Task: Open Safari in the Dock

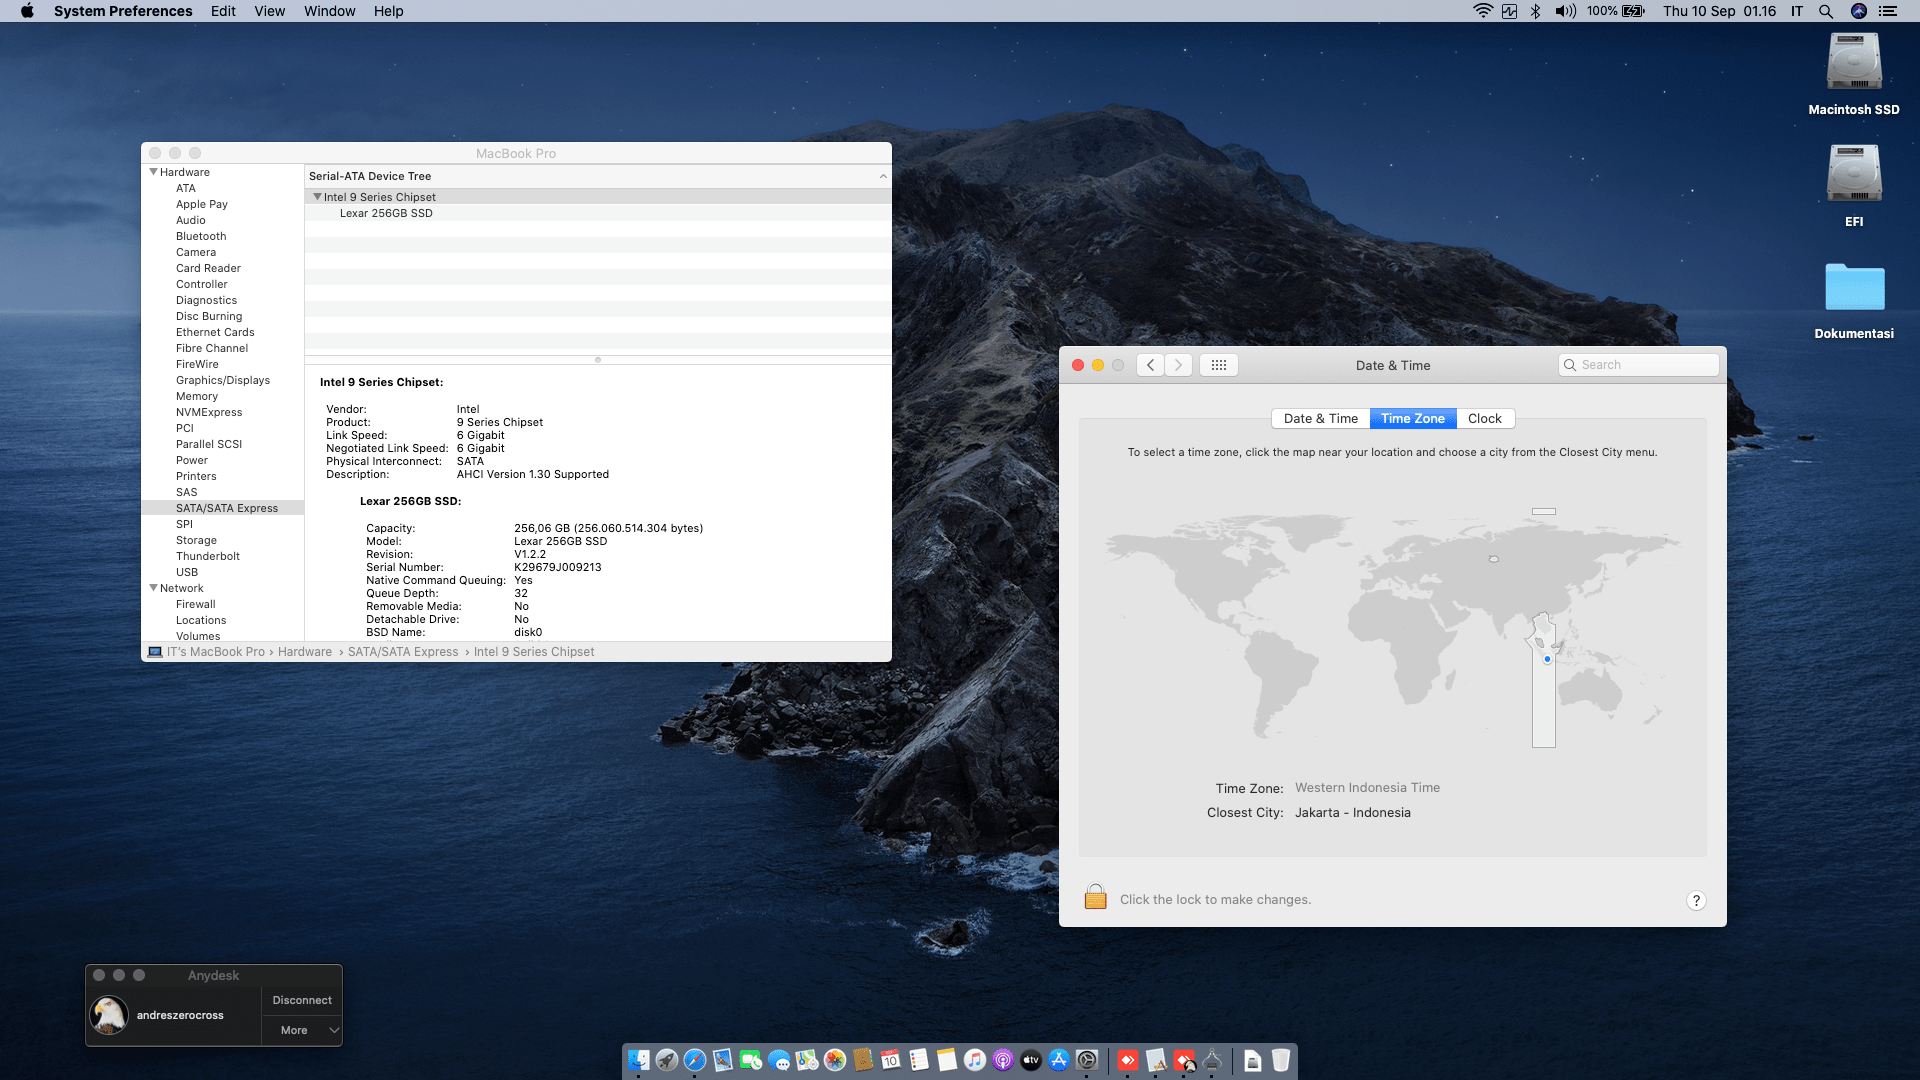Action: 695,1060
